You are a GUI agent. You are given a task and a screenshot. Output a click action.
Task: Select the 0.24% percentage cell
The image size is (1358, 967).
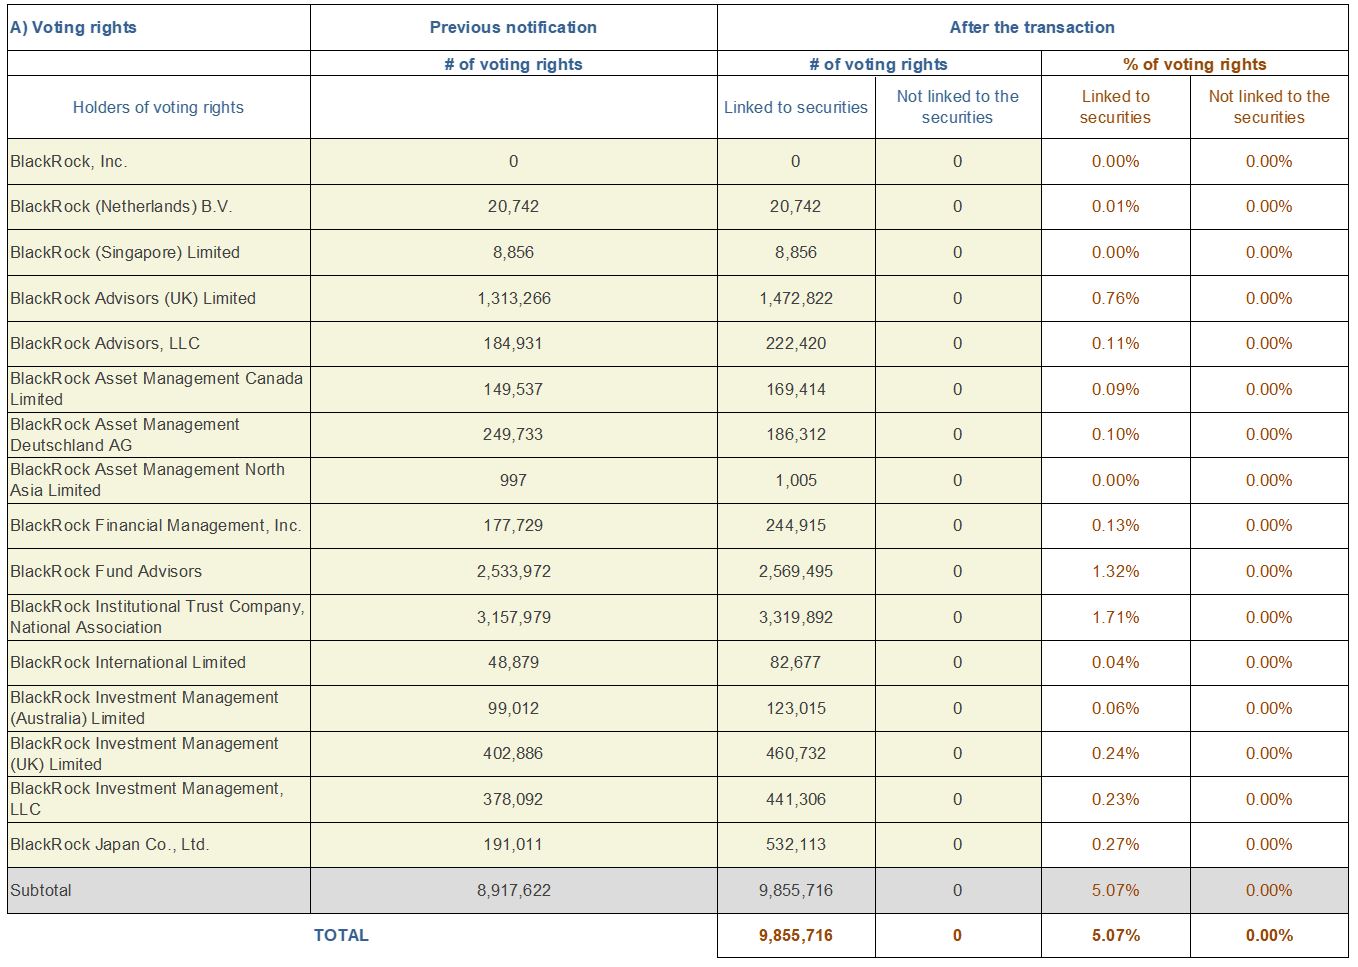(1115, 753)
